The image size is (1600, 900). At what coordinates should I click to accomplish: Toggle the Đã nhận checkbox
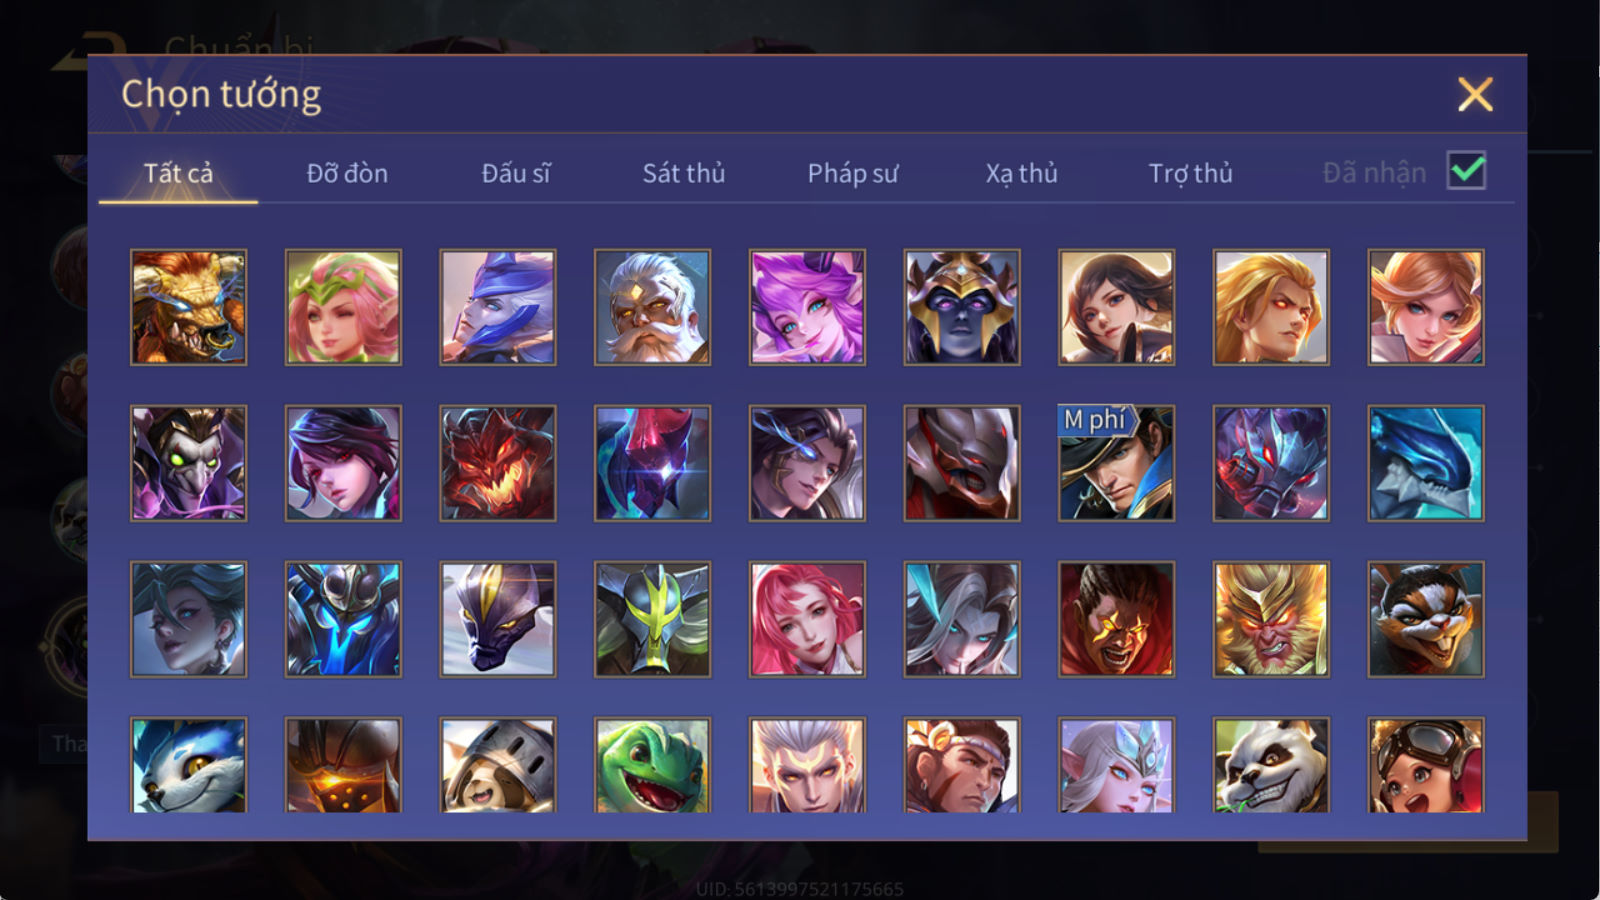[x=1466, y=171]
